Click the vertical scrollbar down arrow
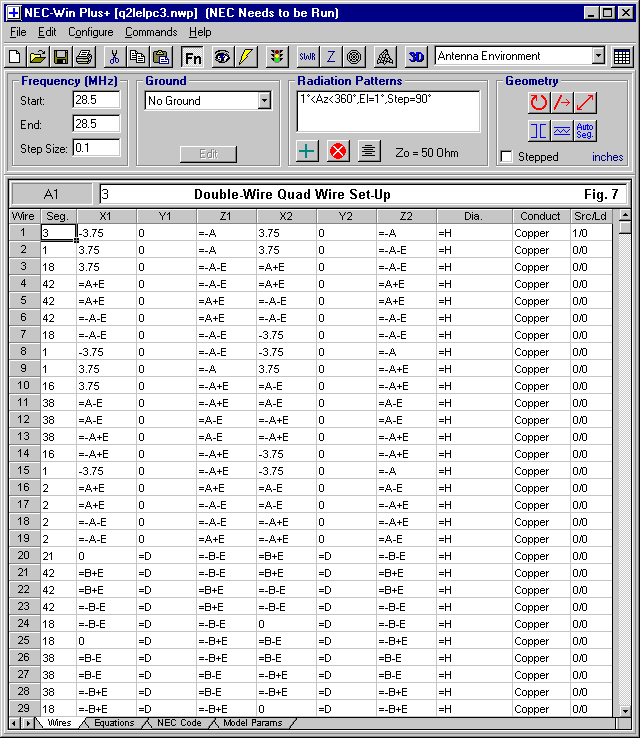 click(x=625, y=708)
